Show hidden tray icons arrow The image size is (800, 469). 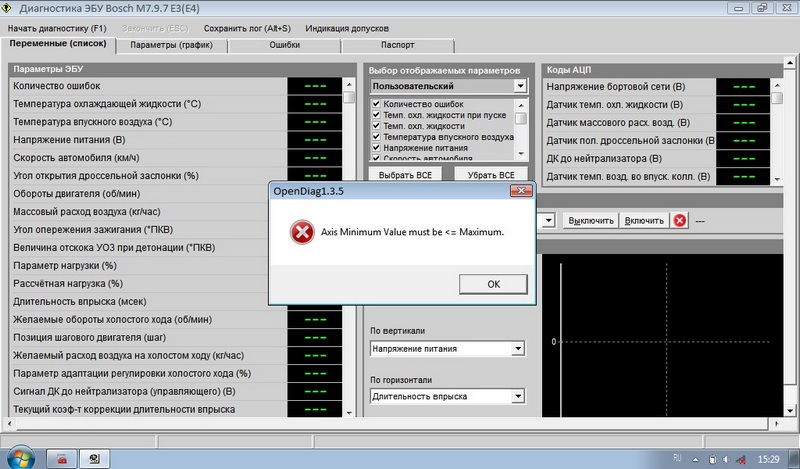pyautogui.click(x=695, y=459)
